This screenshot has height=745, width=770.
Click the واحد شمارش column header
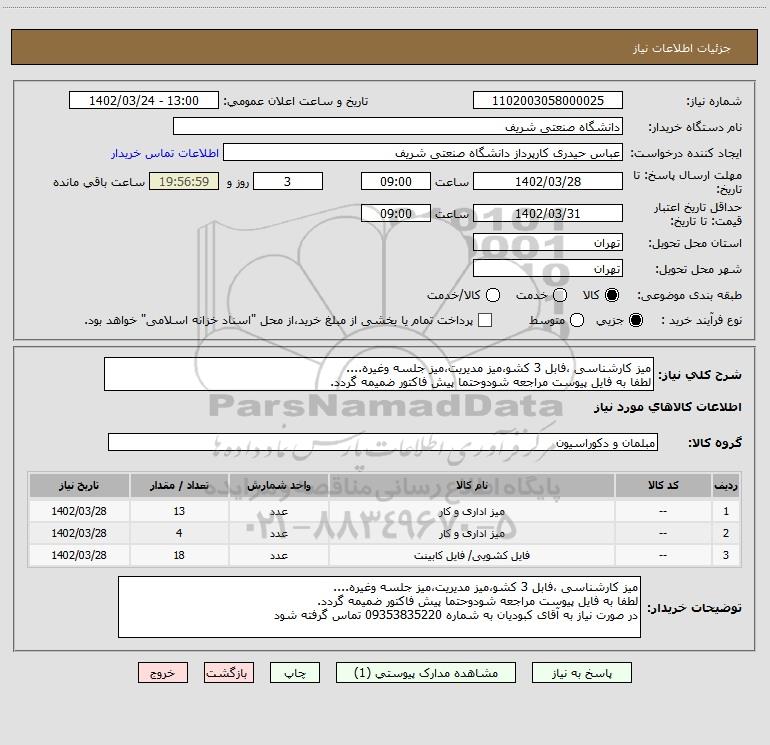(x=278, y=486)
